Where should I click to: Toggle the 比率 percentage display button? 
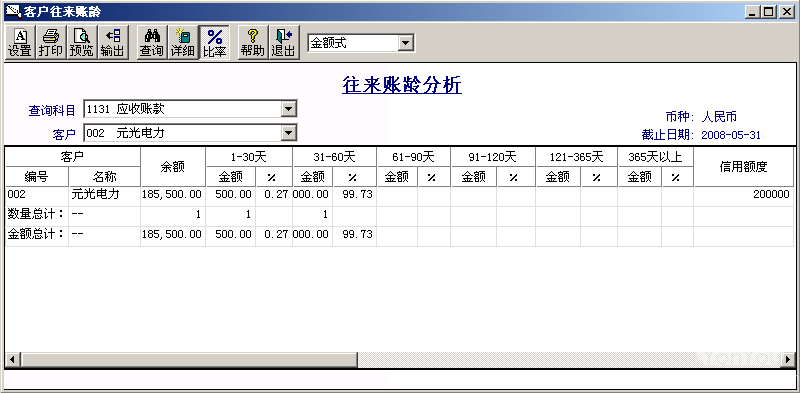214,43
